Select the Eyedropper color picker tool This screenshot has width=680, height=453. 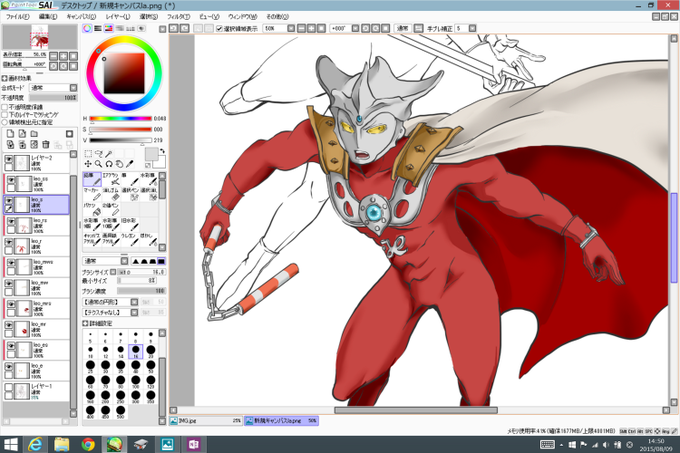click(x=130, y=164)
